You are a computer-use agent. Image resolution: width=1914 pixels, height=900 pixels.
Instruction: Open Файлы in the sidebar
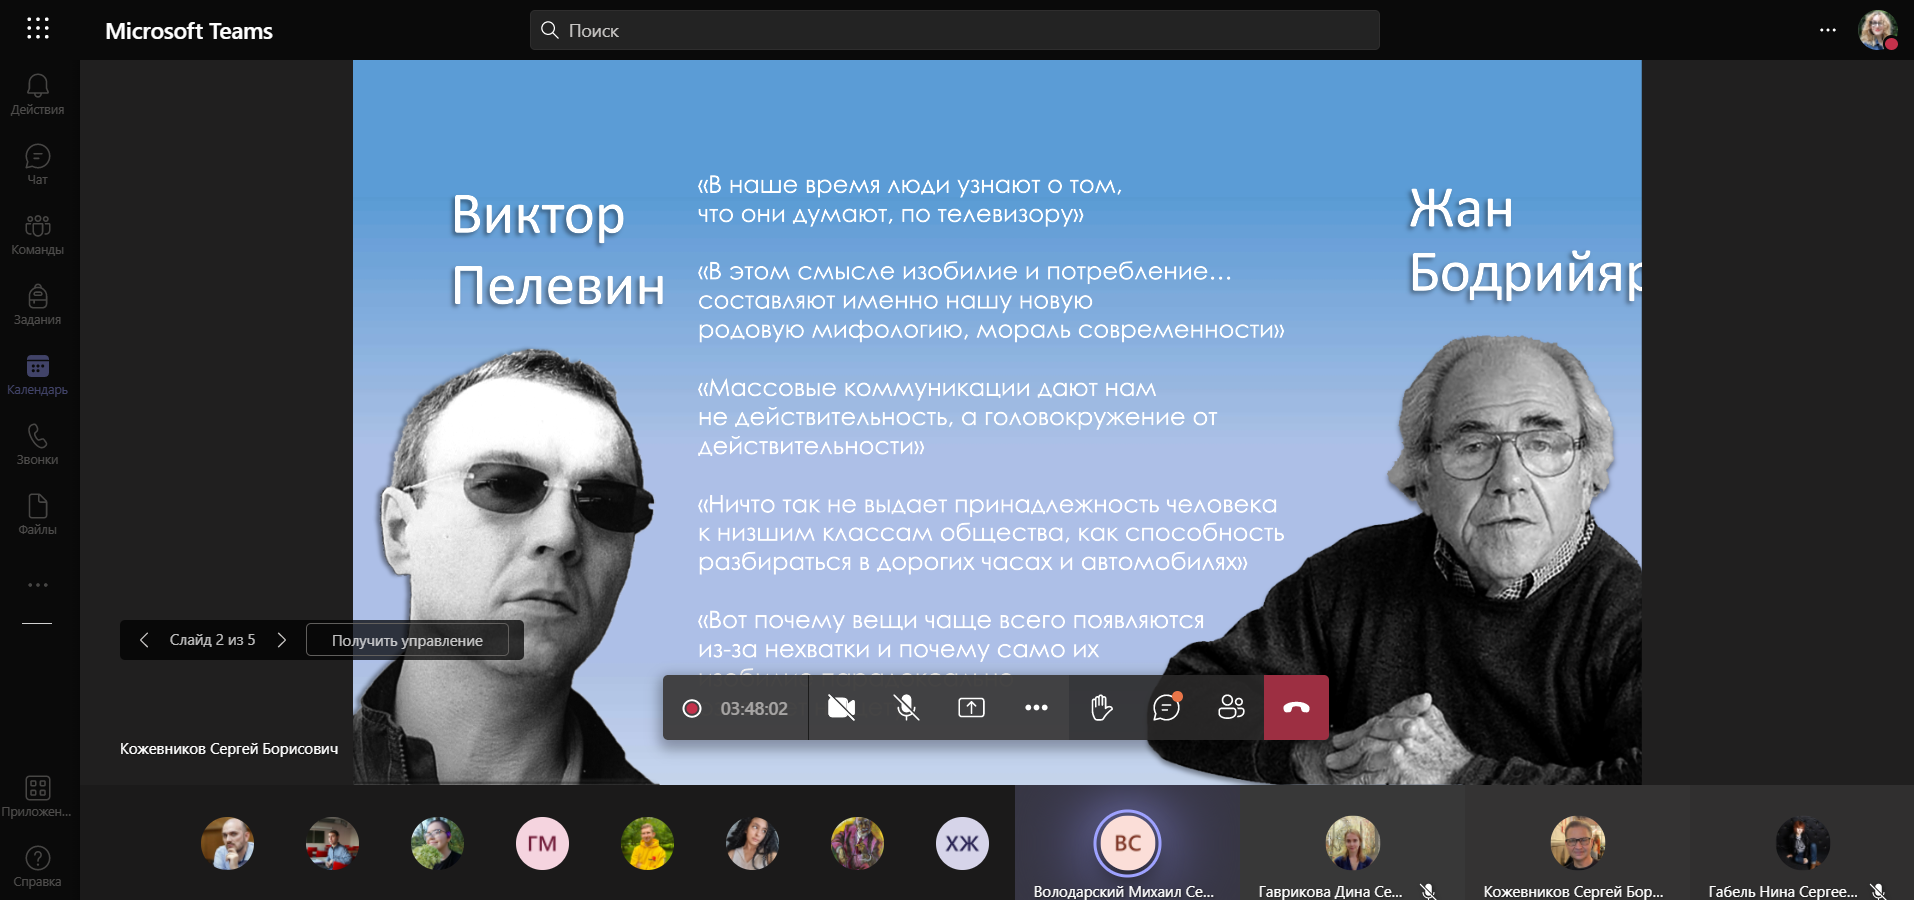[x=38, y=515]
